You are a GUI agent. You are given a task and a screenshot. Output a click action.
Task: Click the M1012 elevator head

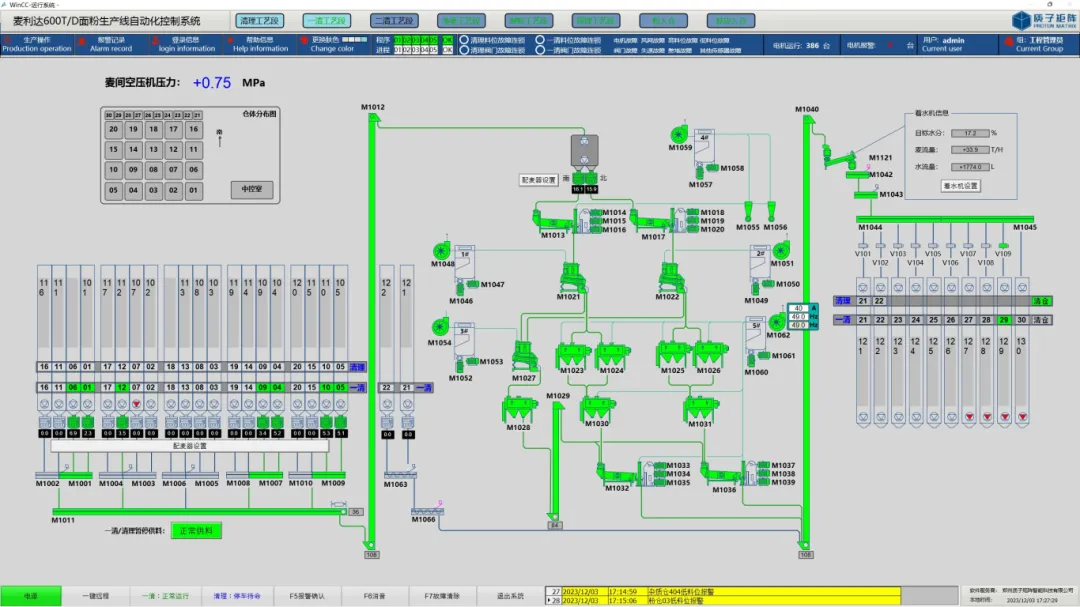click(373, 118)
